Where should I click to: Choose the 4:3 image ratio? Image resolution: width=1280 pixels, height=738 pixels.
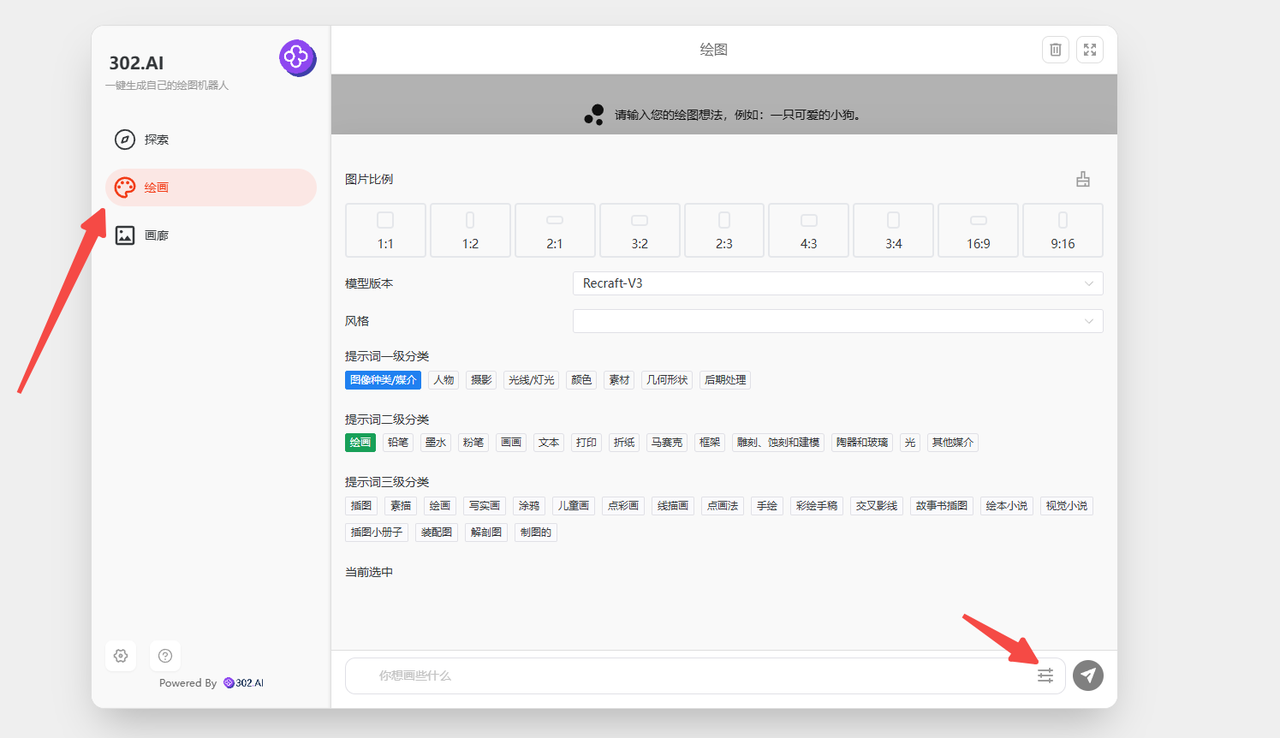tap(809, 231)
